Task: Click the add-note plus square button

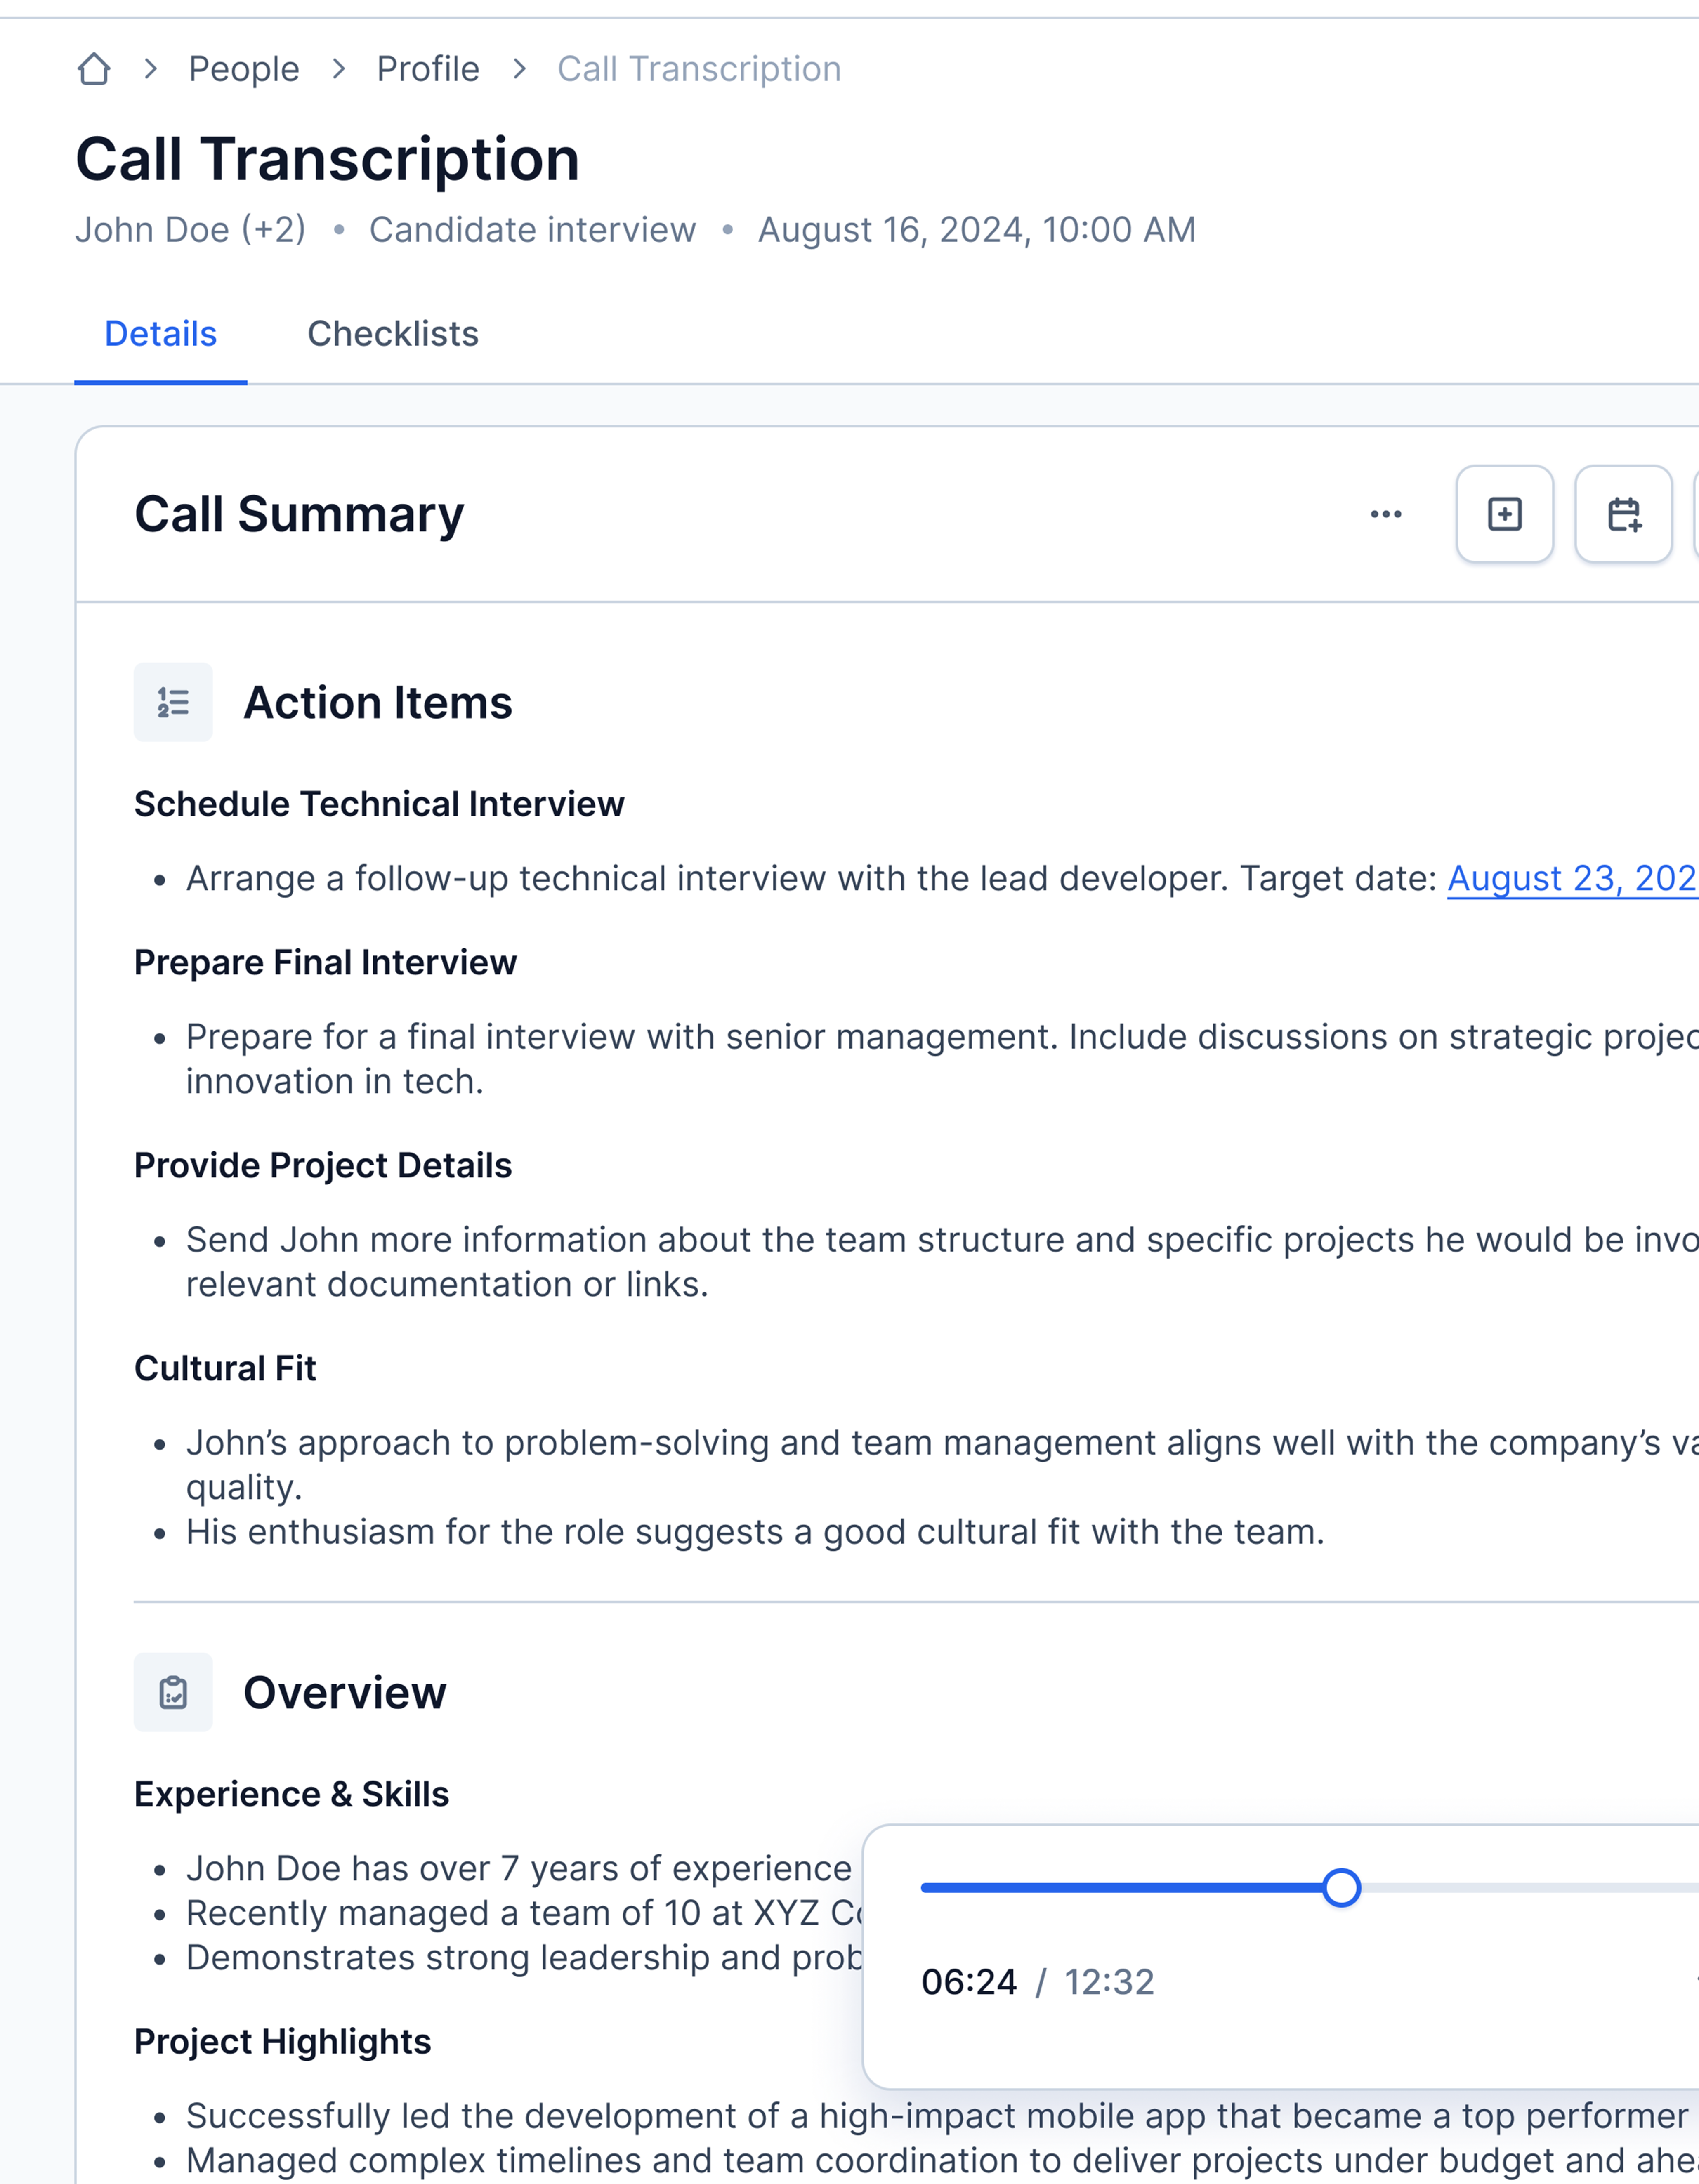Action: pyautogui.click(x=1505, y=514)
